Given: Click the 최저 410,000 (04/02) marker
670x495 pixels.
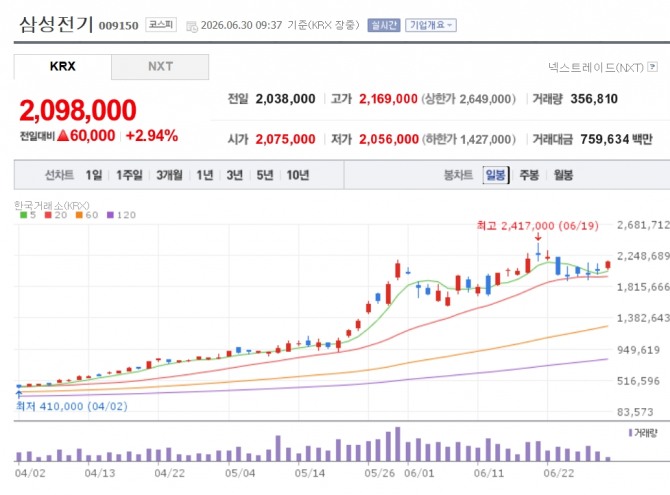Looking at the screenshot, I should tap(72, 406).
